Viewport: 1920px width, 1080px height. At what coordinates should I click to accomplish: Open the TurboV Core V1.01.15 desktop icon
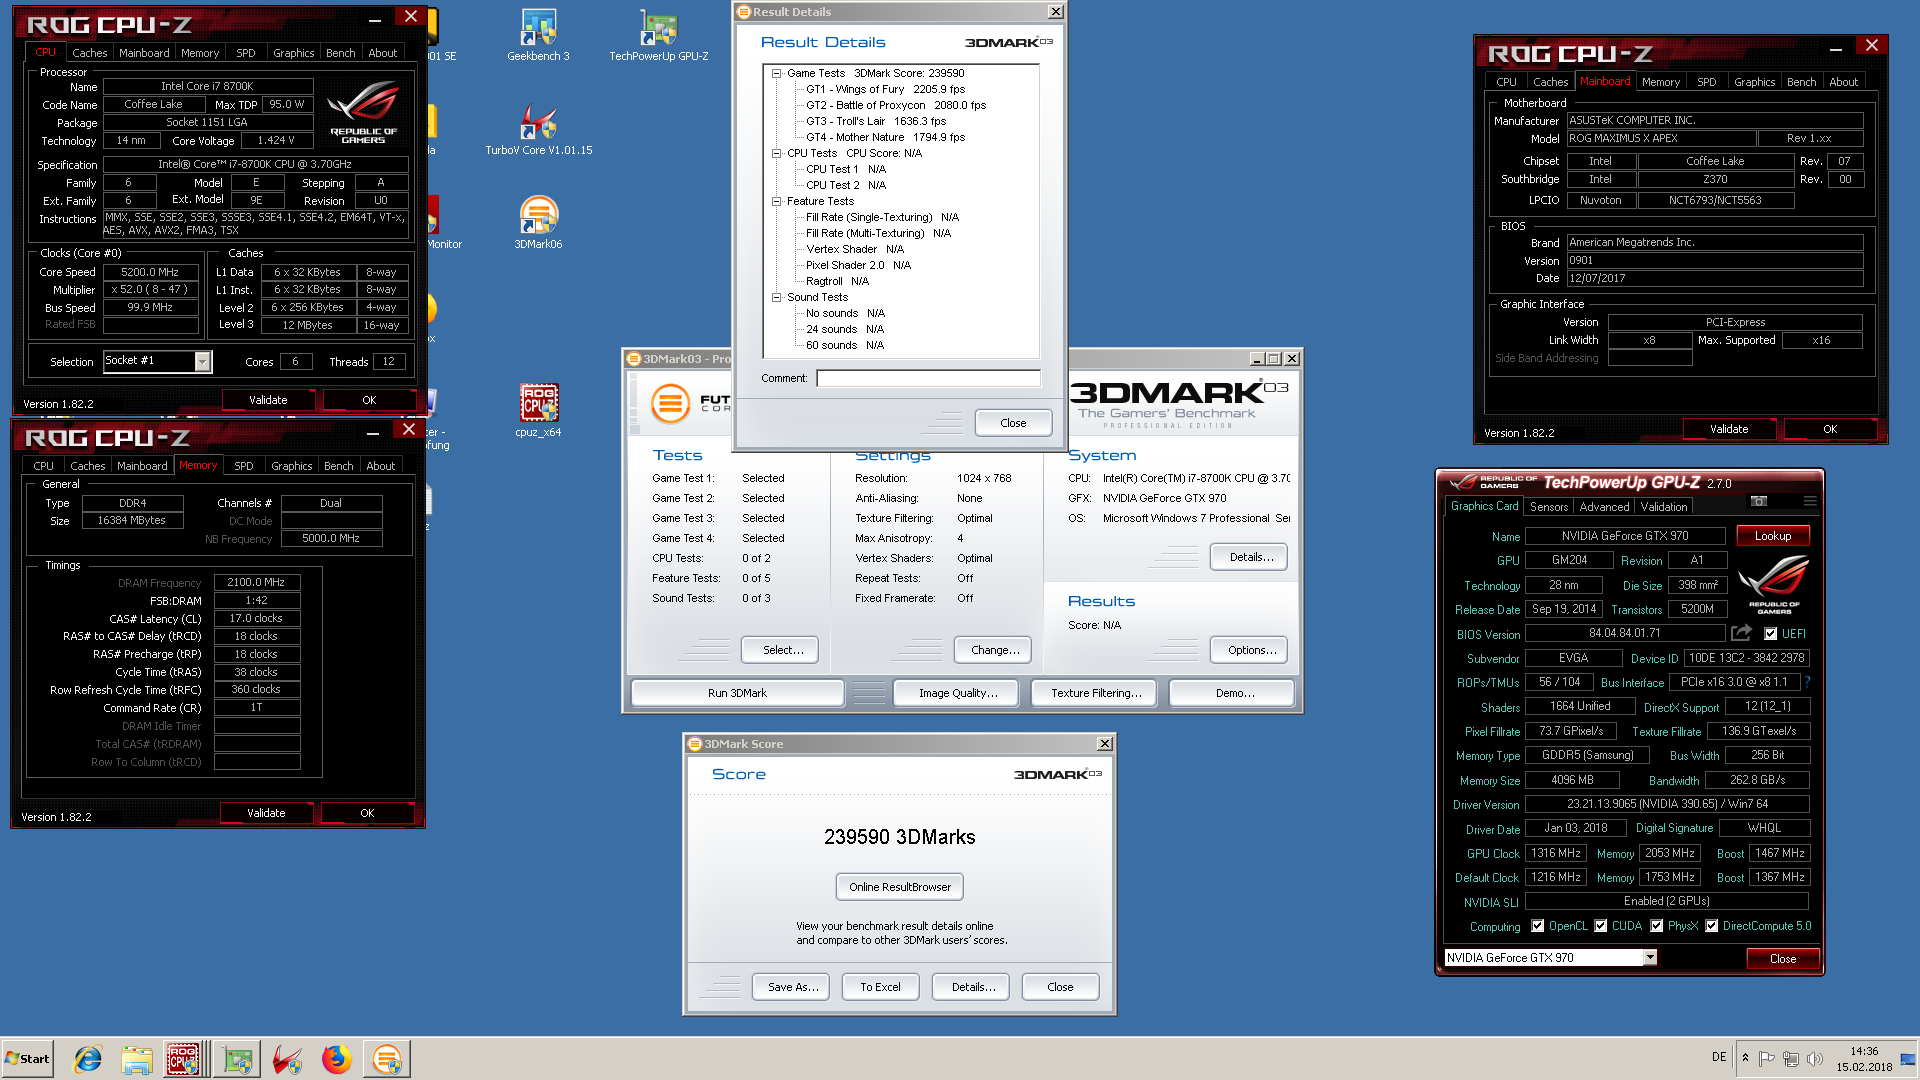tap(538, 130)
